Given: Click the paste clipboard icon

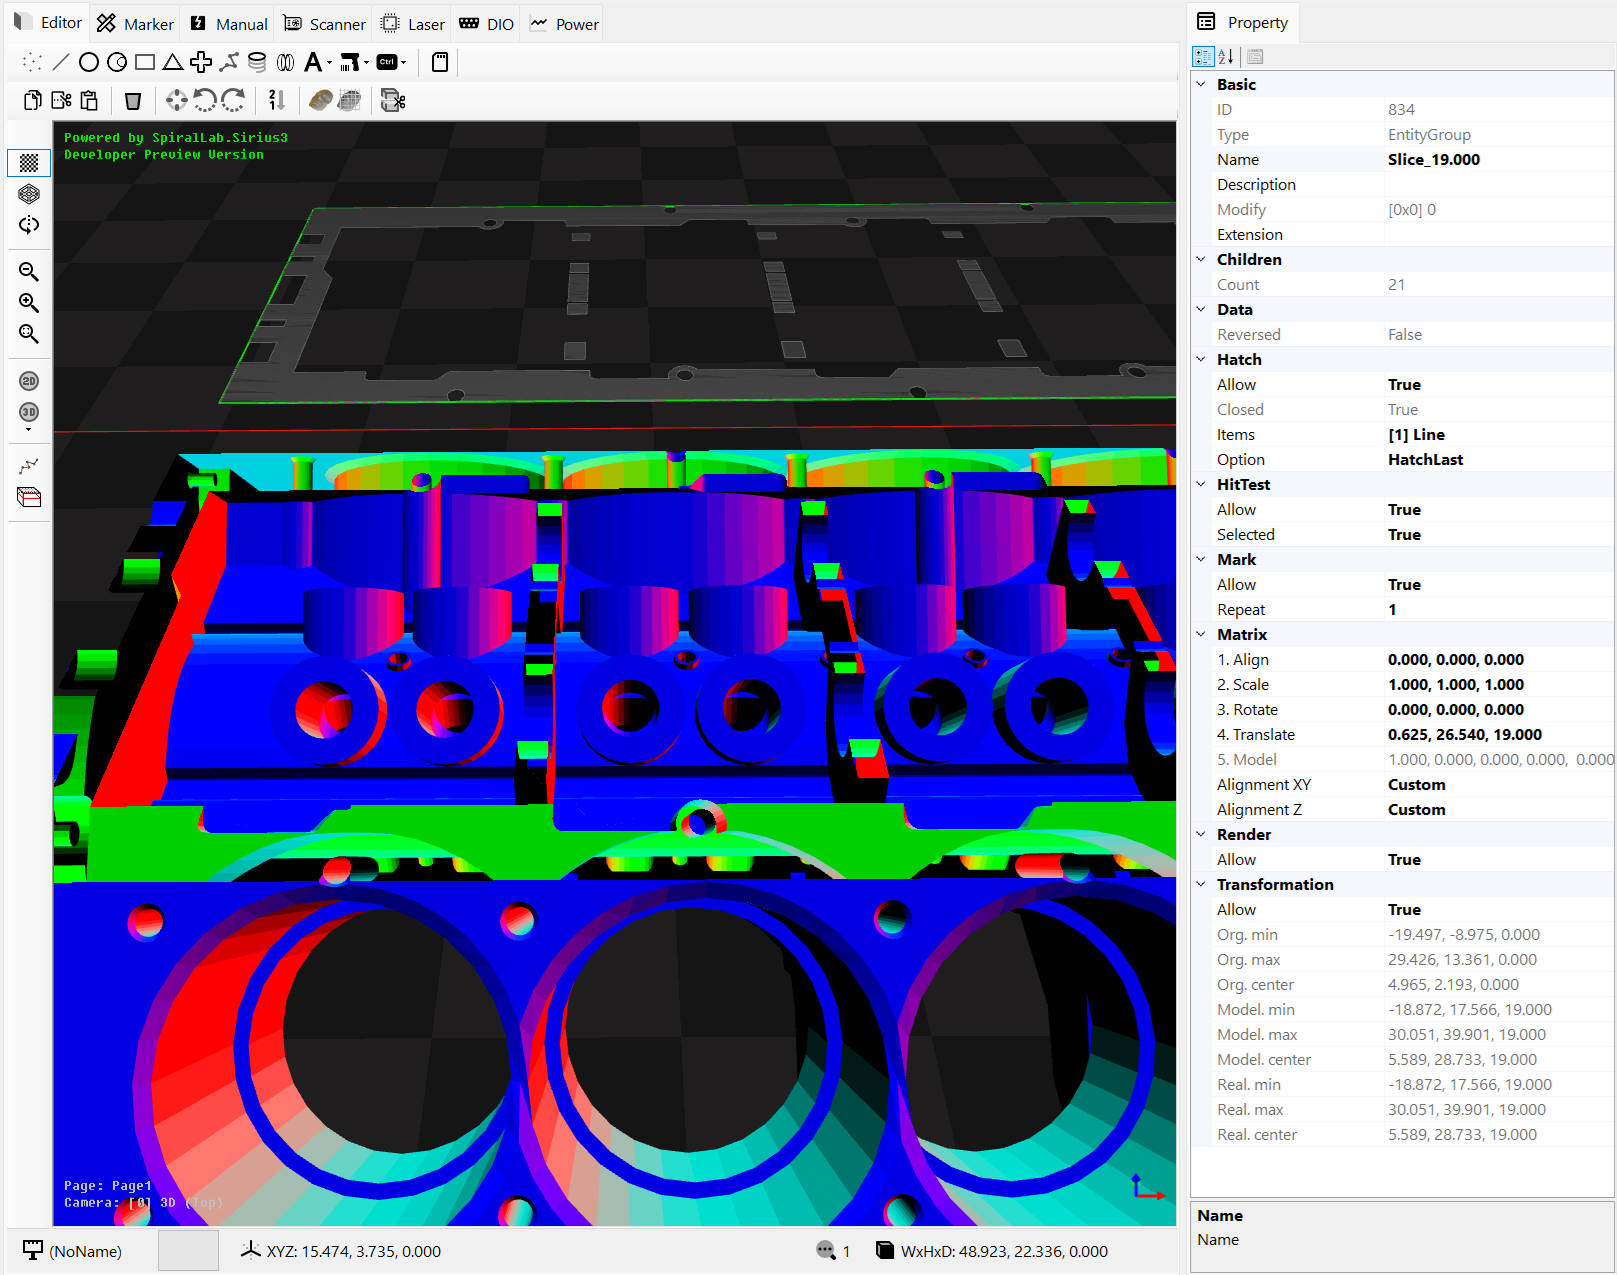Looking at the screenshot, I should pyautogui.click(x=90, y=101).
